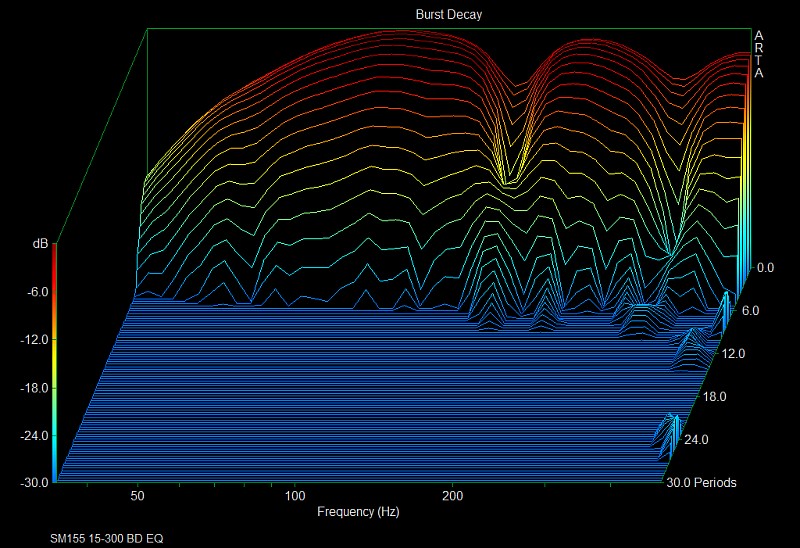800x548 pixels.
Task: Click the 18.0 periods axis label
Action: coord(714,396)
